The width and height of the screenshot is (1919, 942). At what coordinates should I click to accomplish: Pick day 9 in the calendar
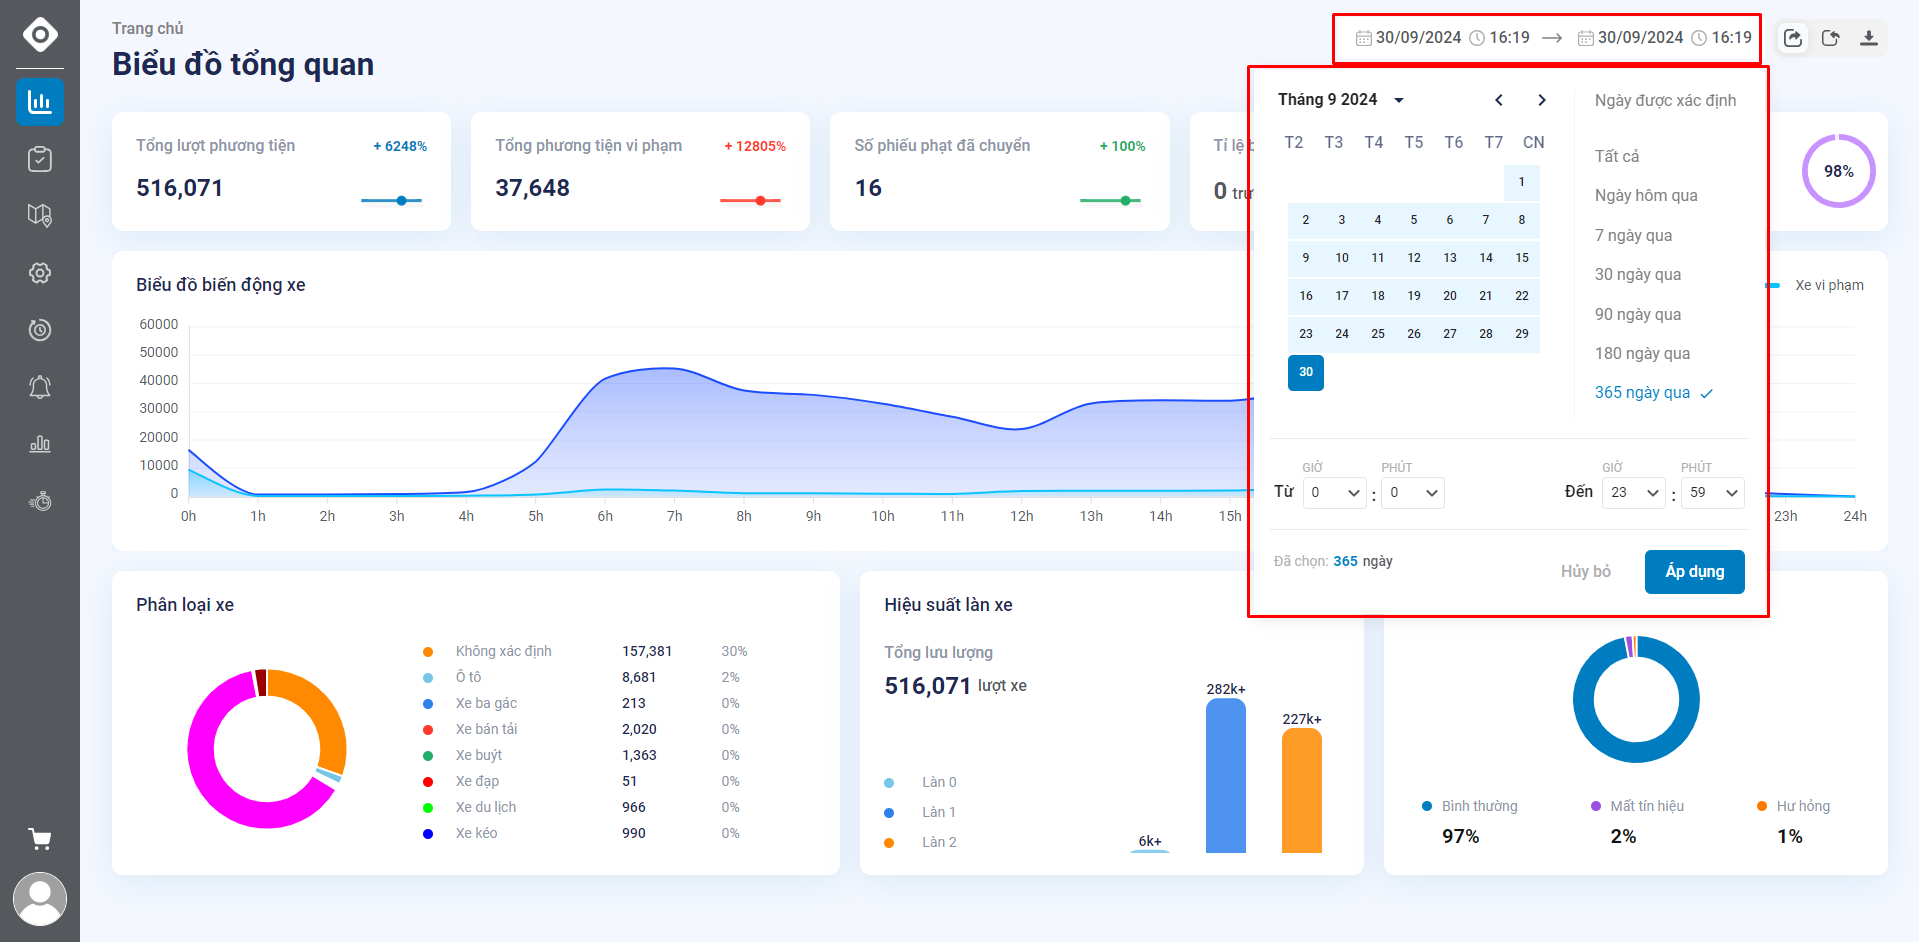1306,258
